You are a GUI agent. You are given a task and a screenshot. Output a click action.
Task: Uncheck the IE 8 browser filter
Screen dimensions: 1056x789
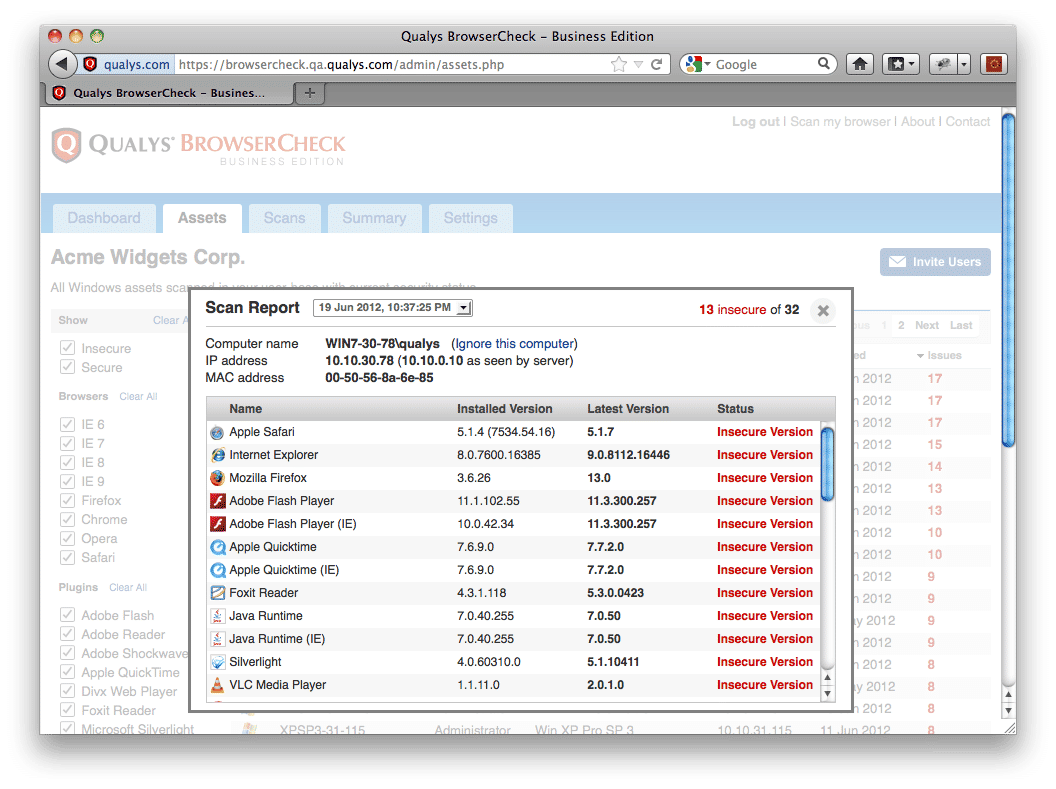coord(67,462)
